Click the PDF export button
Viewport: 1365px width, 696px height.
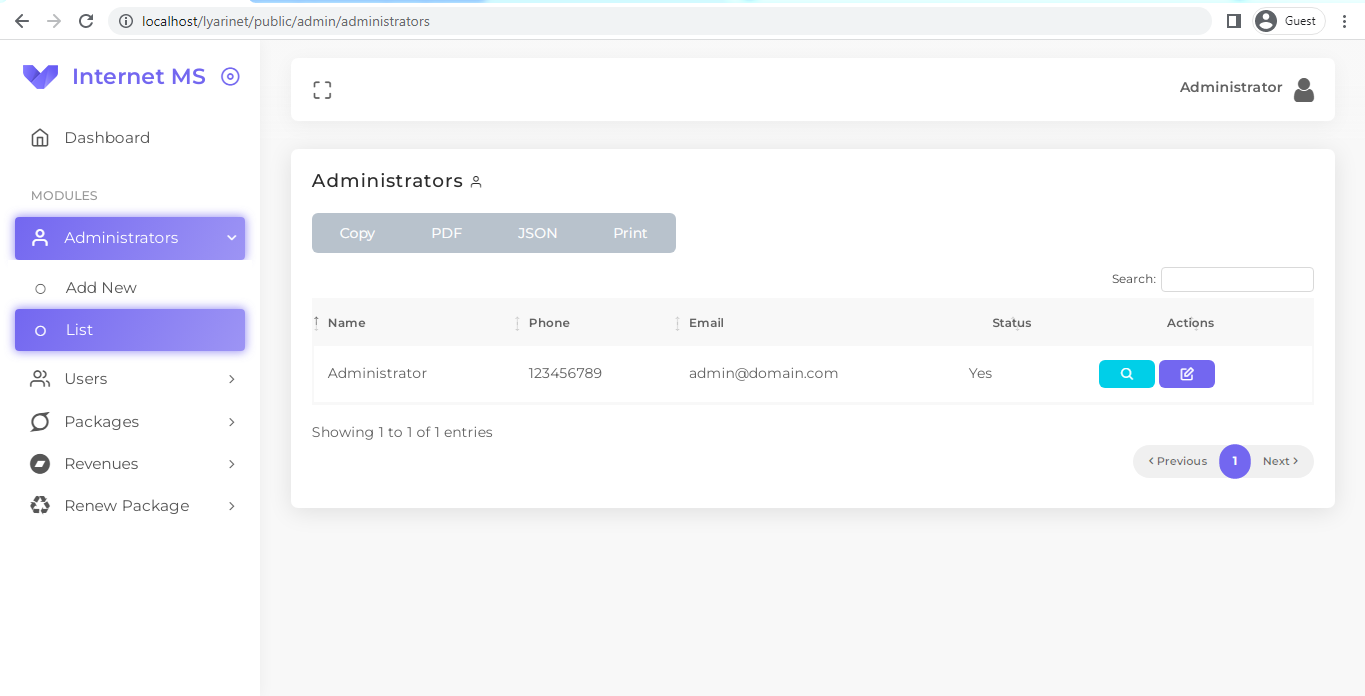point(446,232)
